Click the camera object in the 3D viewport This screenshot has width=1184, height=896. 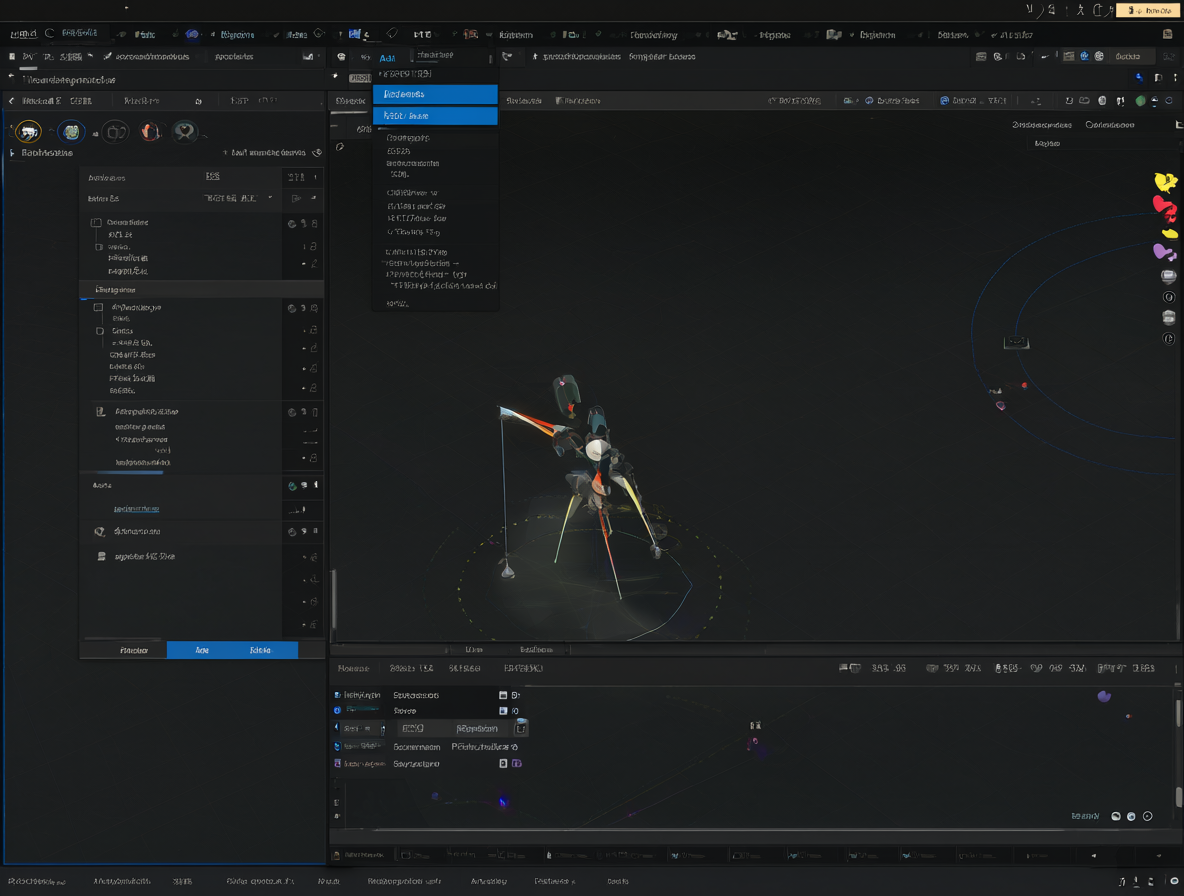[1016, 343]
